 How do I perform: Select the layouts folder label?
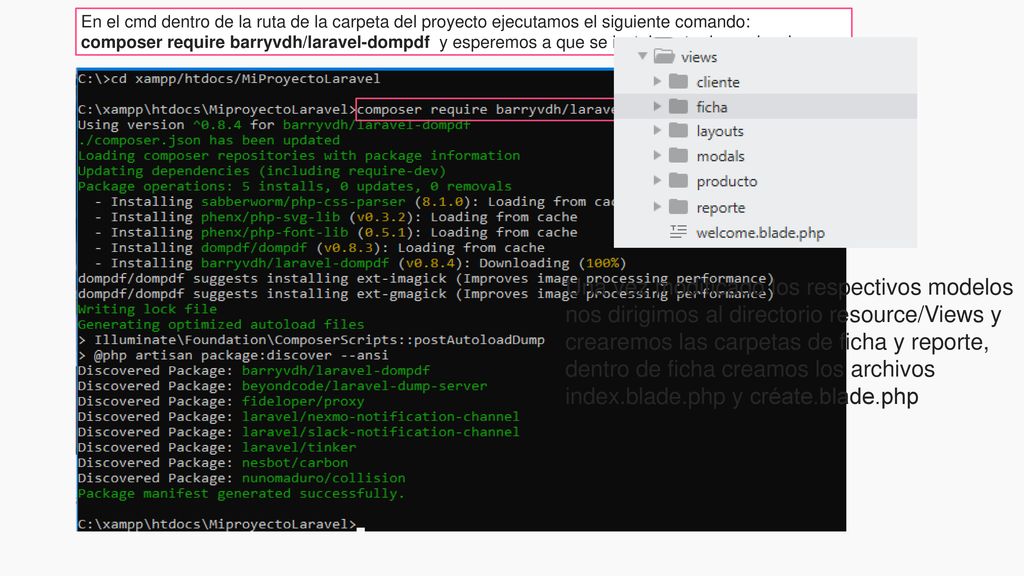tap(720, 132)
